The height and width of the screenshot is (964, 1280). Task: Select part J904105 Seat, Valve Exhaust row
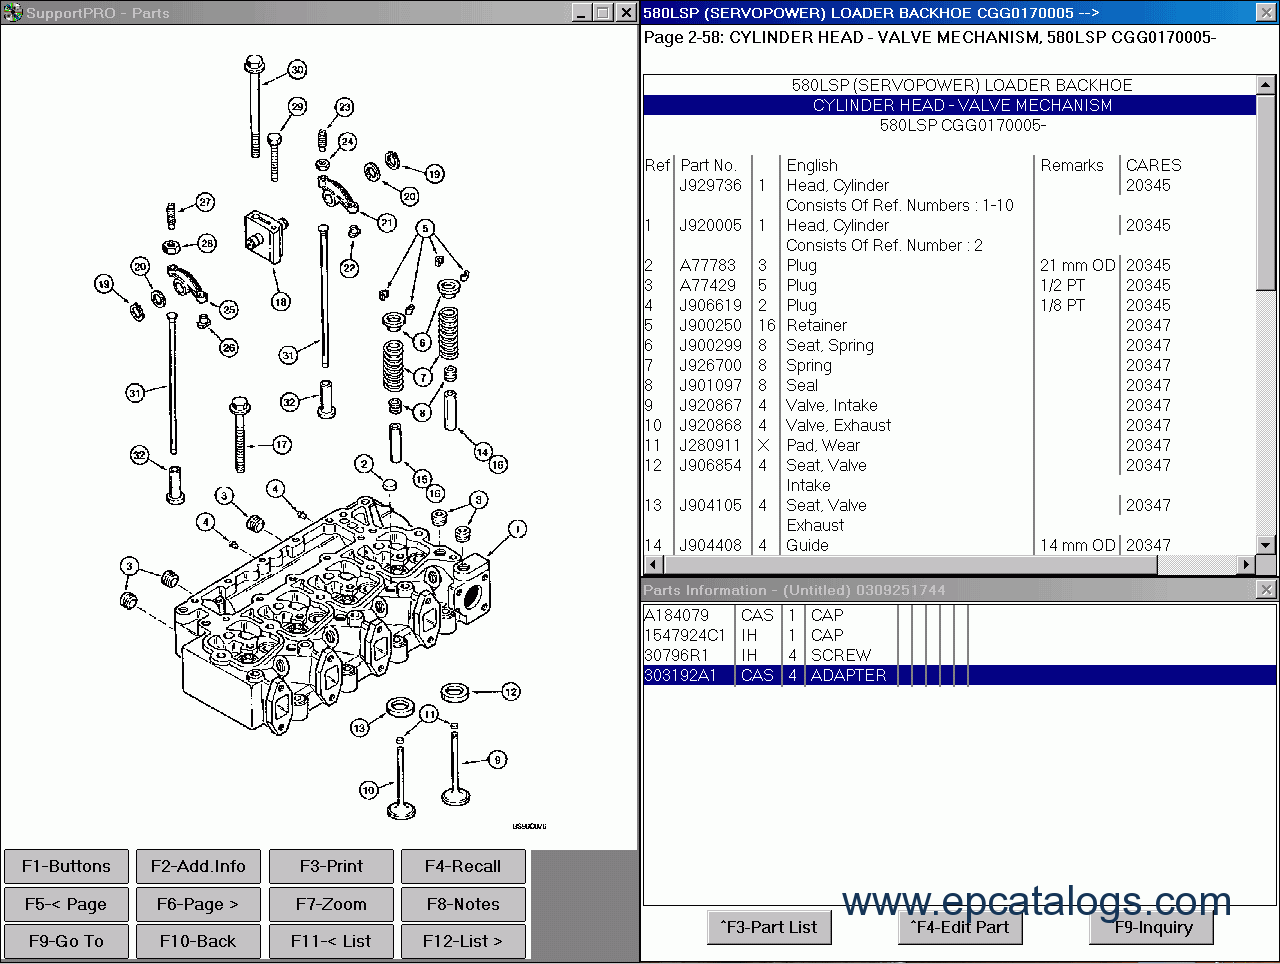pyautogui.click(x=949, y=505)
